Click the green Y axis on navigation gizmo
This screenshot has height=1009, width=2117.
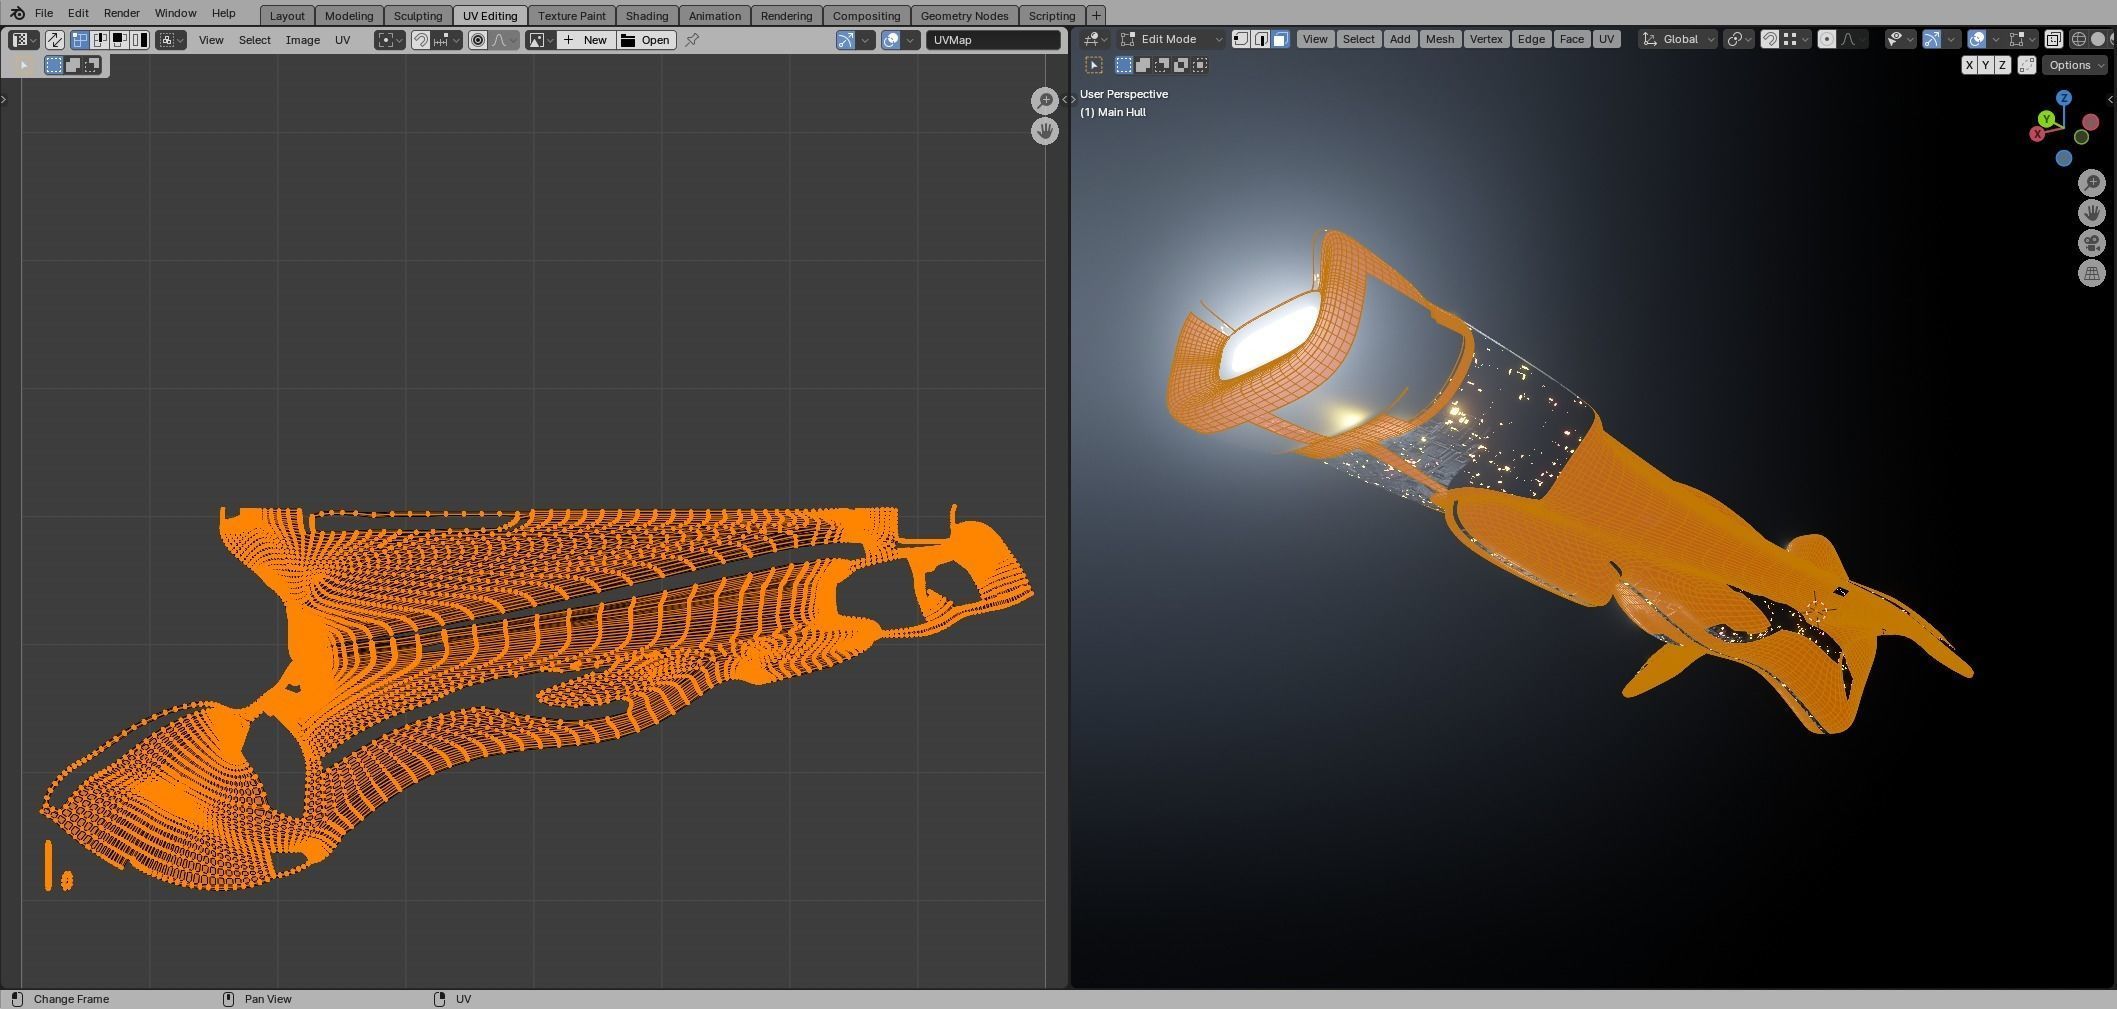pos(2047,119)
